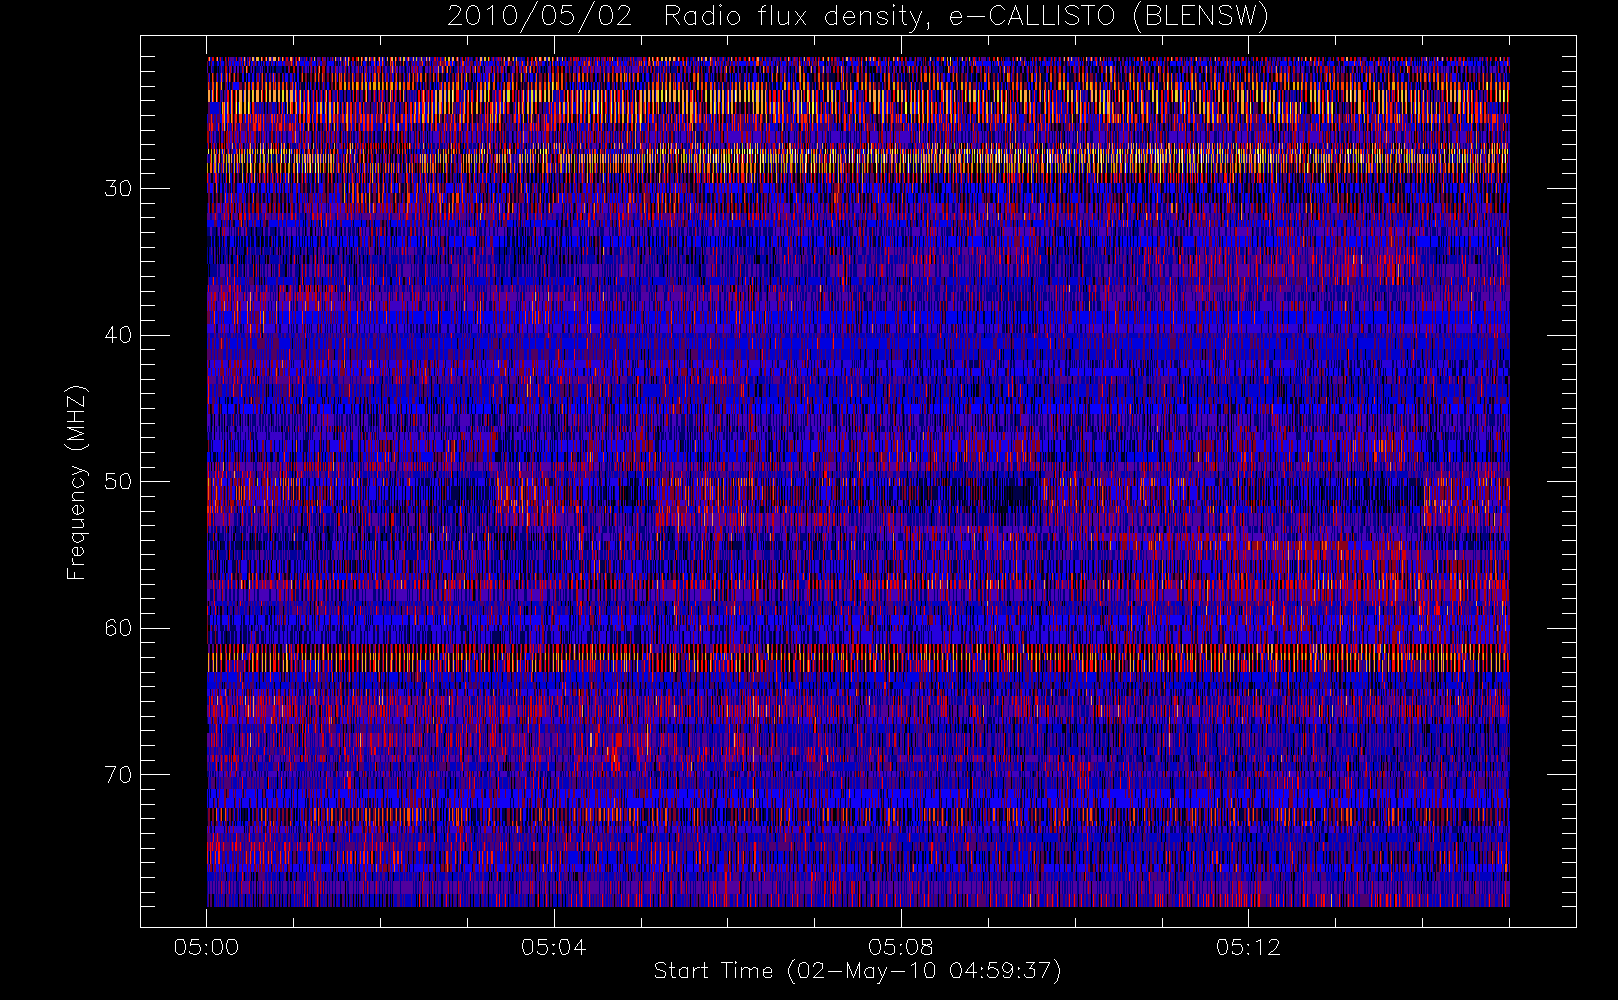Click the "Start Time (02-May-10 04:59:37)" label

click(858, 971)
